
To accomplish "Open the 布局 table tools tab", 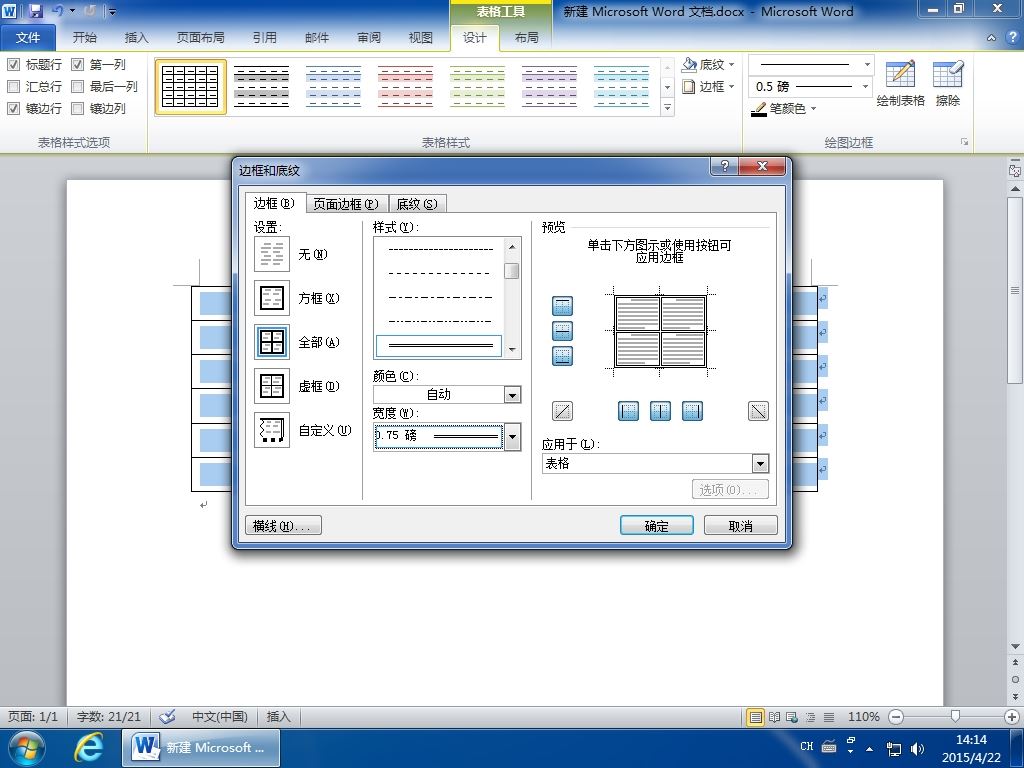I will [x=526, y=37].
